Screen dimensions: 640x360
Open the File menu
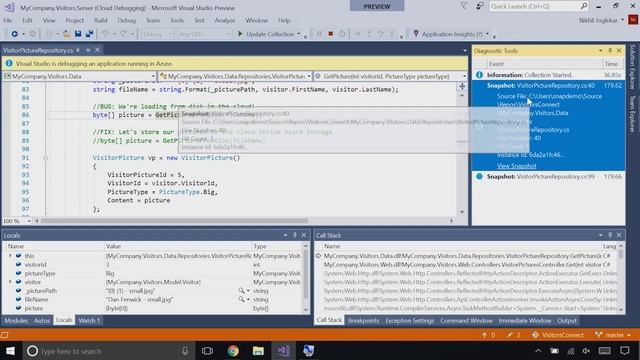pos(8,20)
